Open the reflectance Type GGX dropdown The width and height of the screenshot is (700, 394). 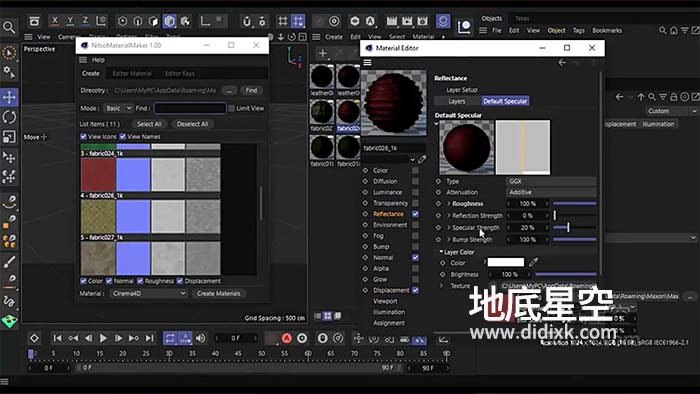point(551,181)
